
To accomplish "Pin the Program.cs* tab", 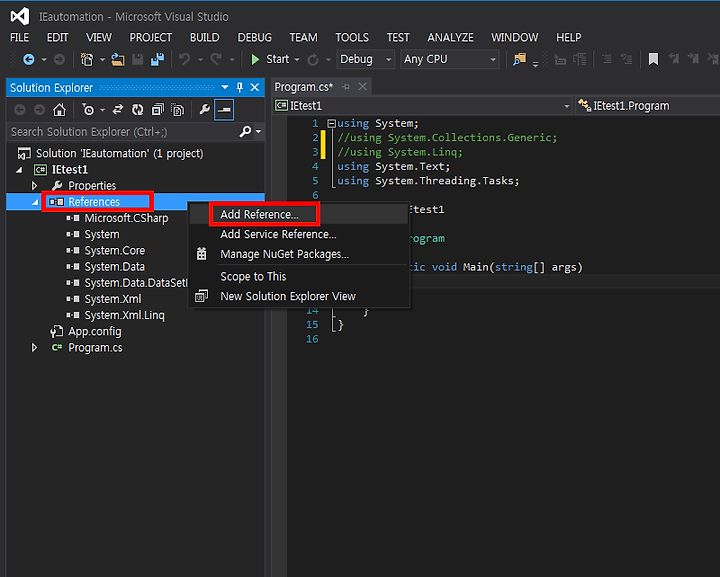I will [346, 86].
